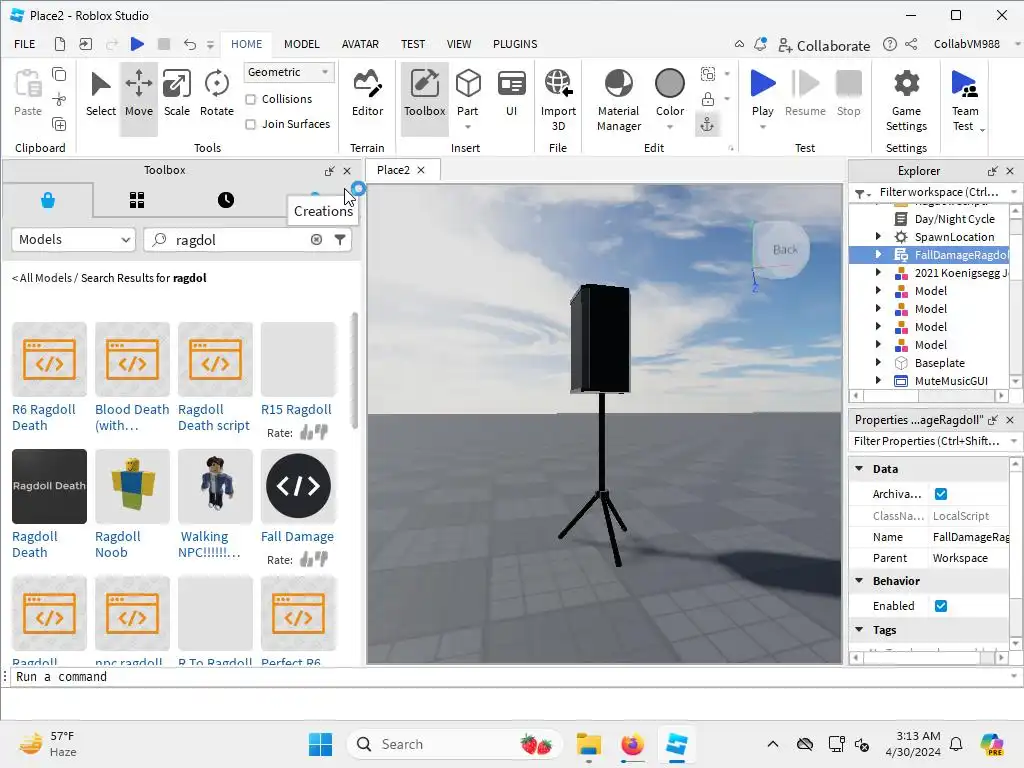
Task: Select FallDamageRagdoll in Explorer
Action: [960, 255]
